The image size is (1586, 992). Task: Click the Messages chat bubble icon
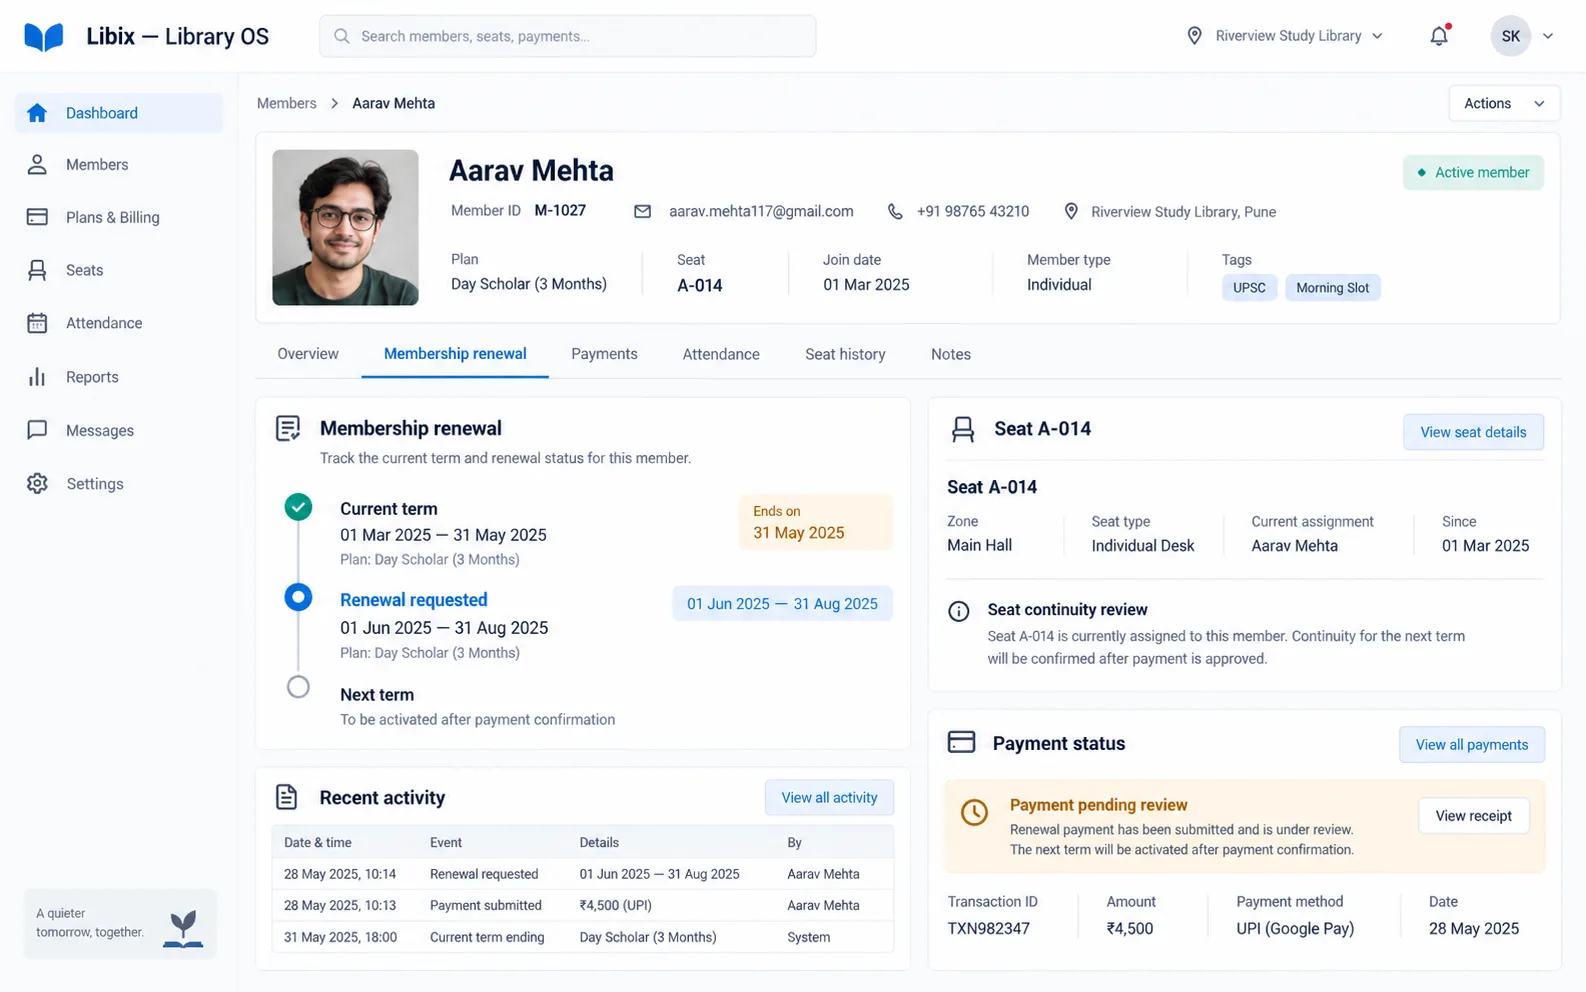37,430
